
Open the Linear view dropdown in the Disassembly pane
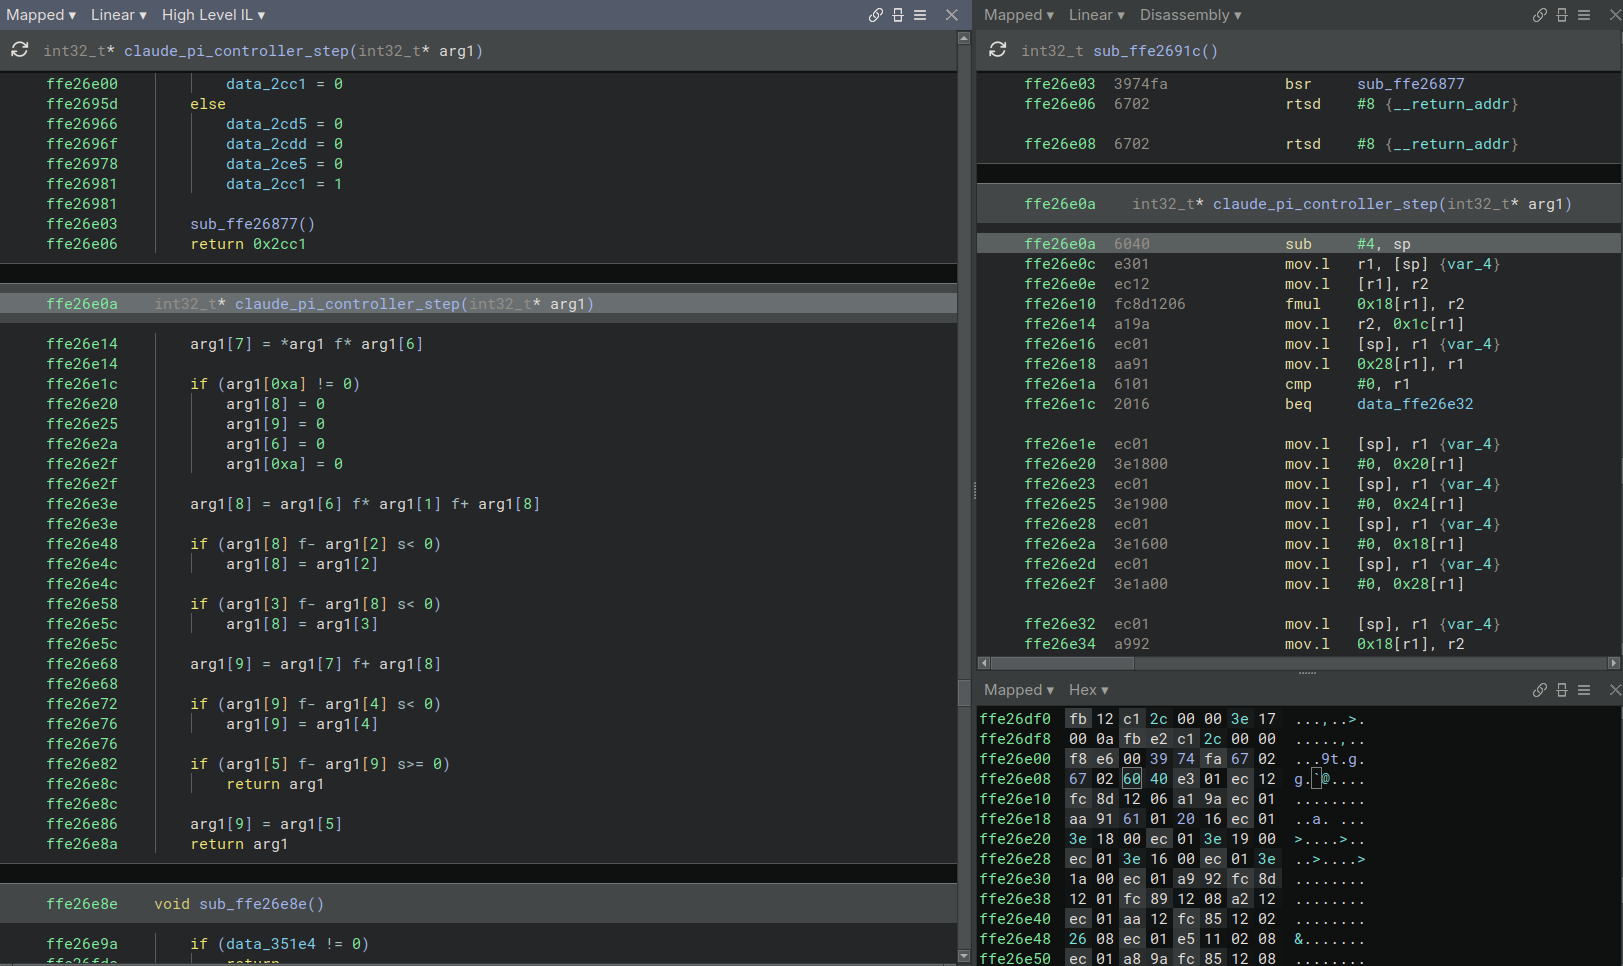pos(1097,15)
